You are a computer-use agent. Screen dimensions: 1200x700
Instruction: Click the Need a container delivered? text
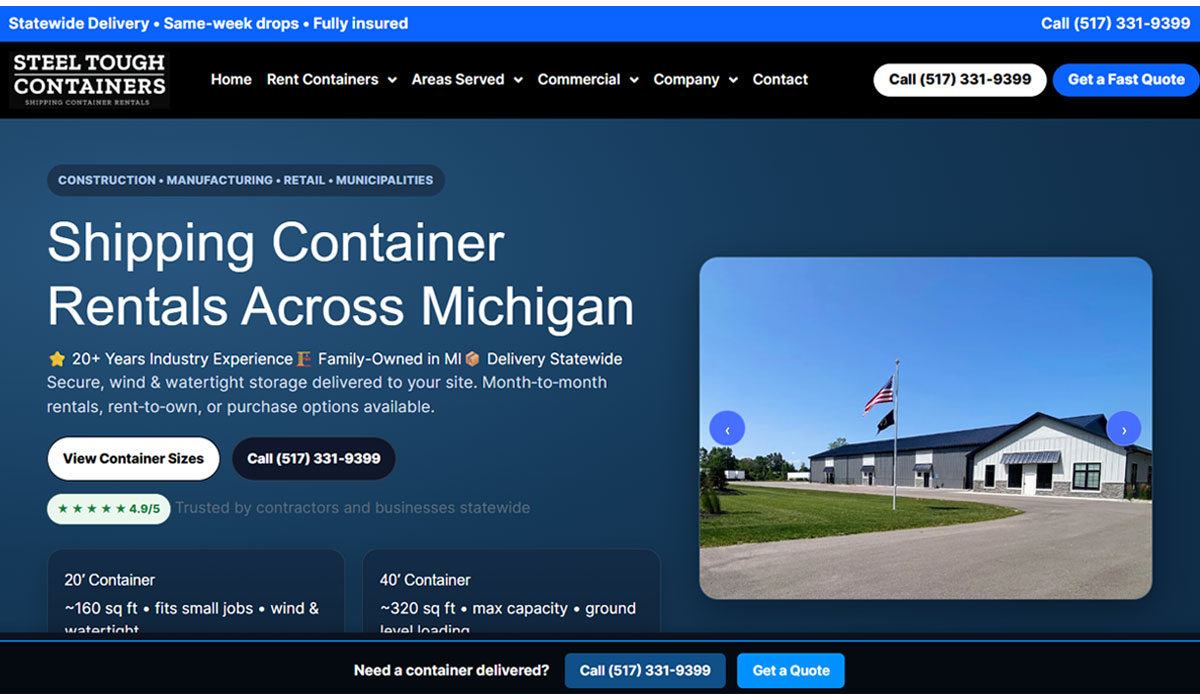coord(451,670)
